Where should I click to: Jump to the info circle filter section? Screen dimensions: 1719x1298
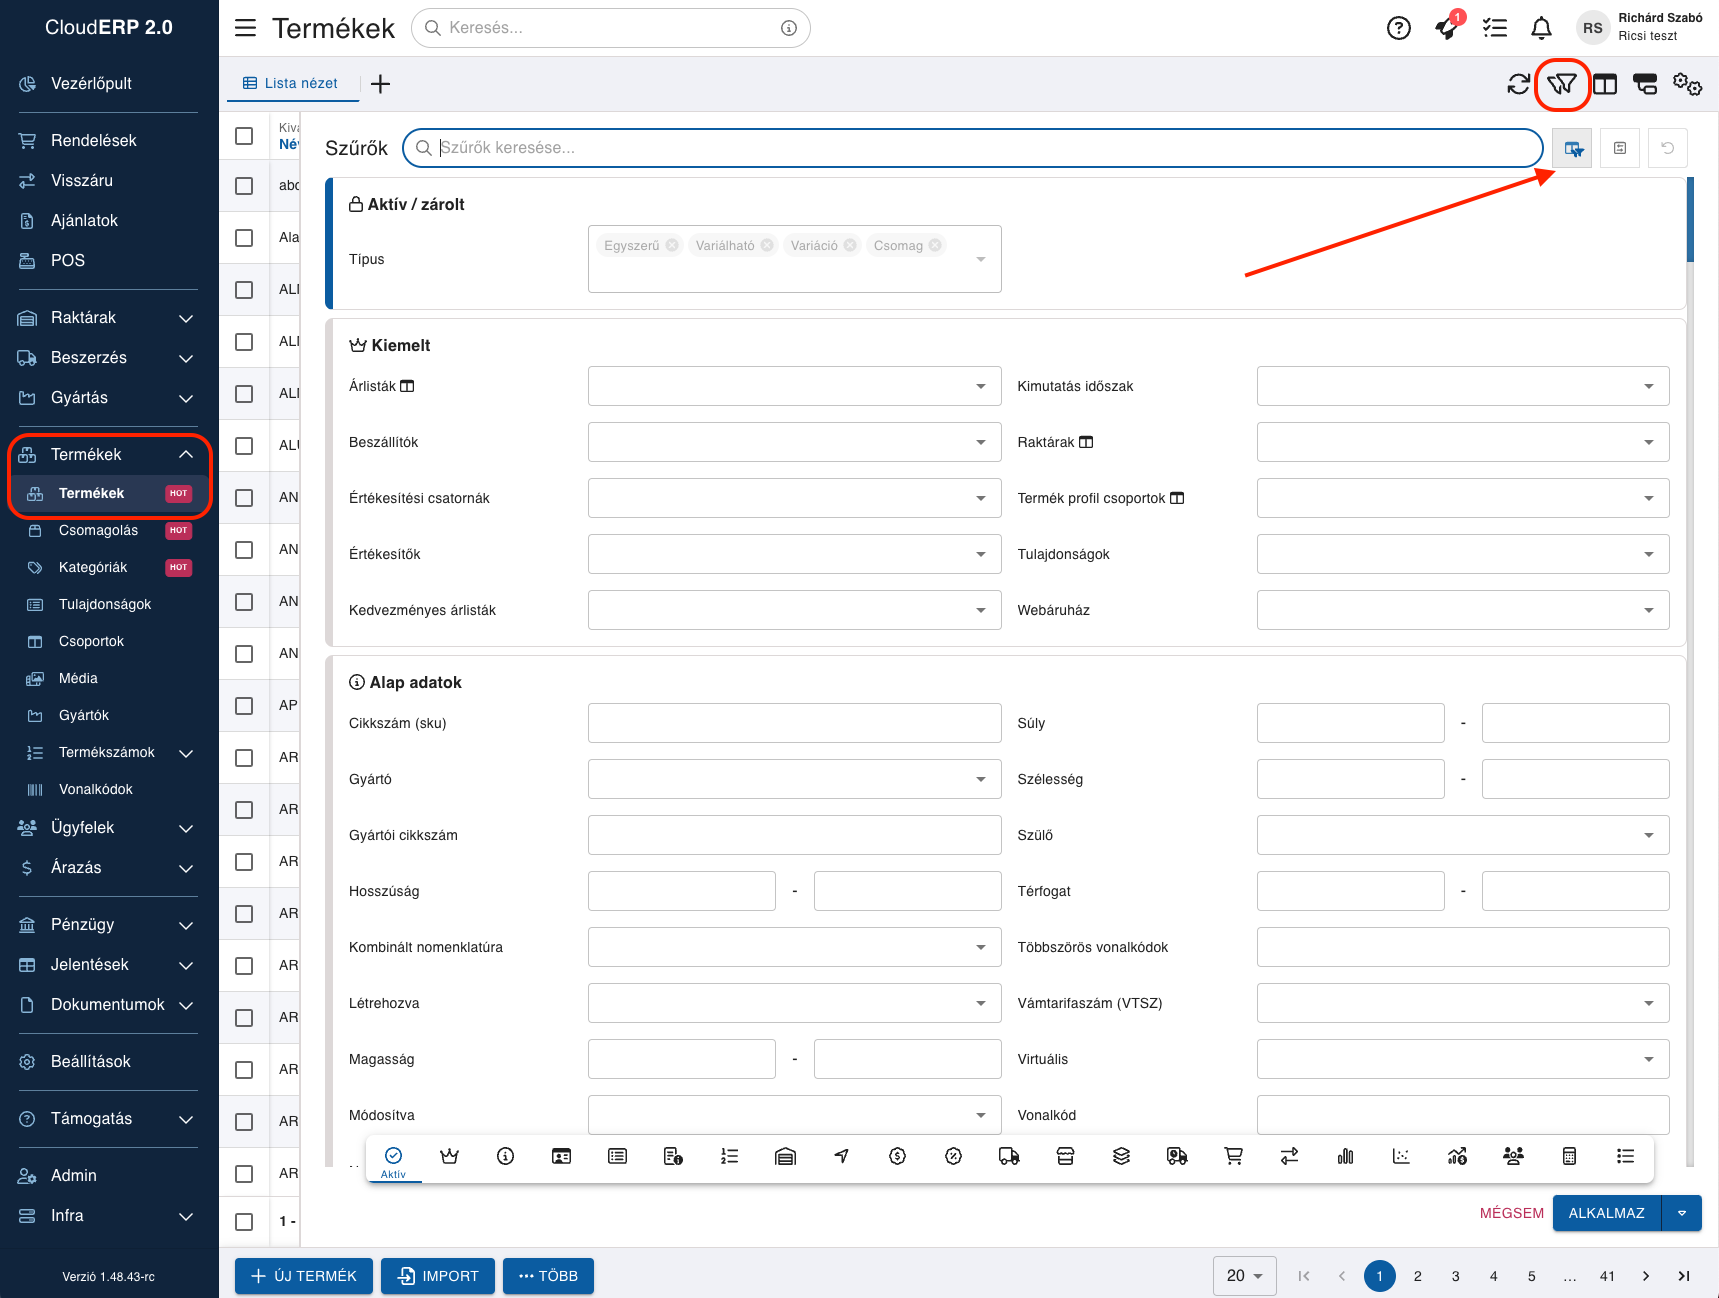pyautogui.click(x=506, y=1157)
